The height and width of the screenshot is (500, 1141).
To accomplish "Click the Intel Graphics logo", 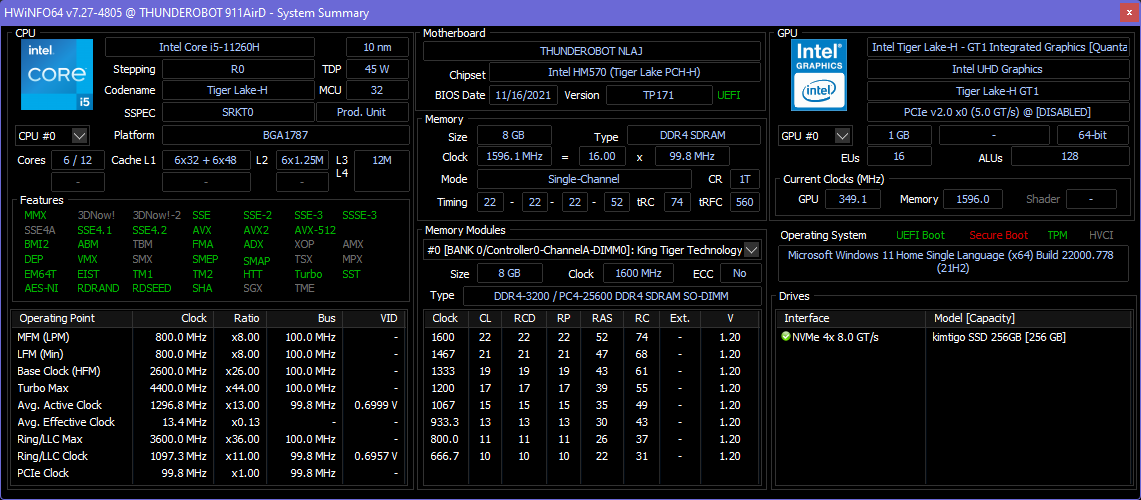I will [x=819, y=75].
